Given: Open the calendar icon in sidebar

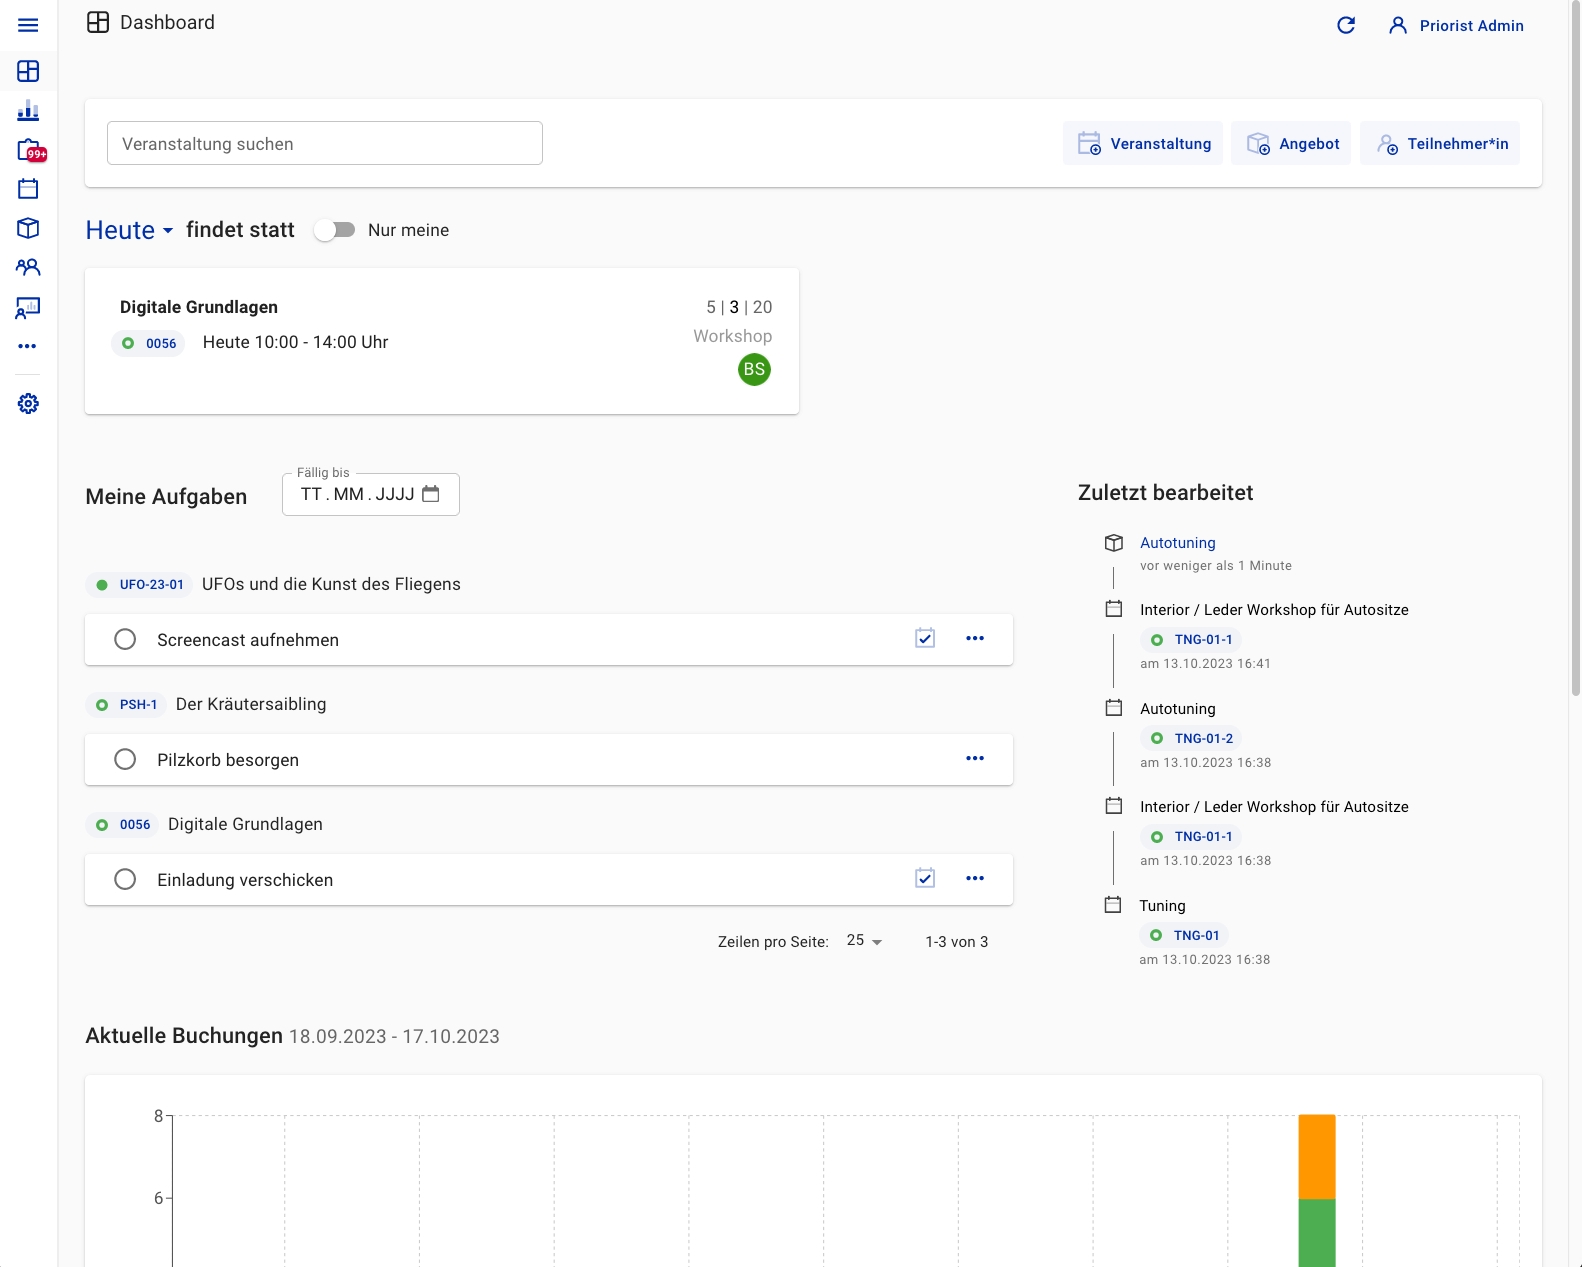Looking at the screenshot, I should pos(28,189).
